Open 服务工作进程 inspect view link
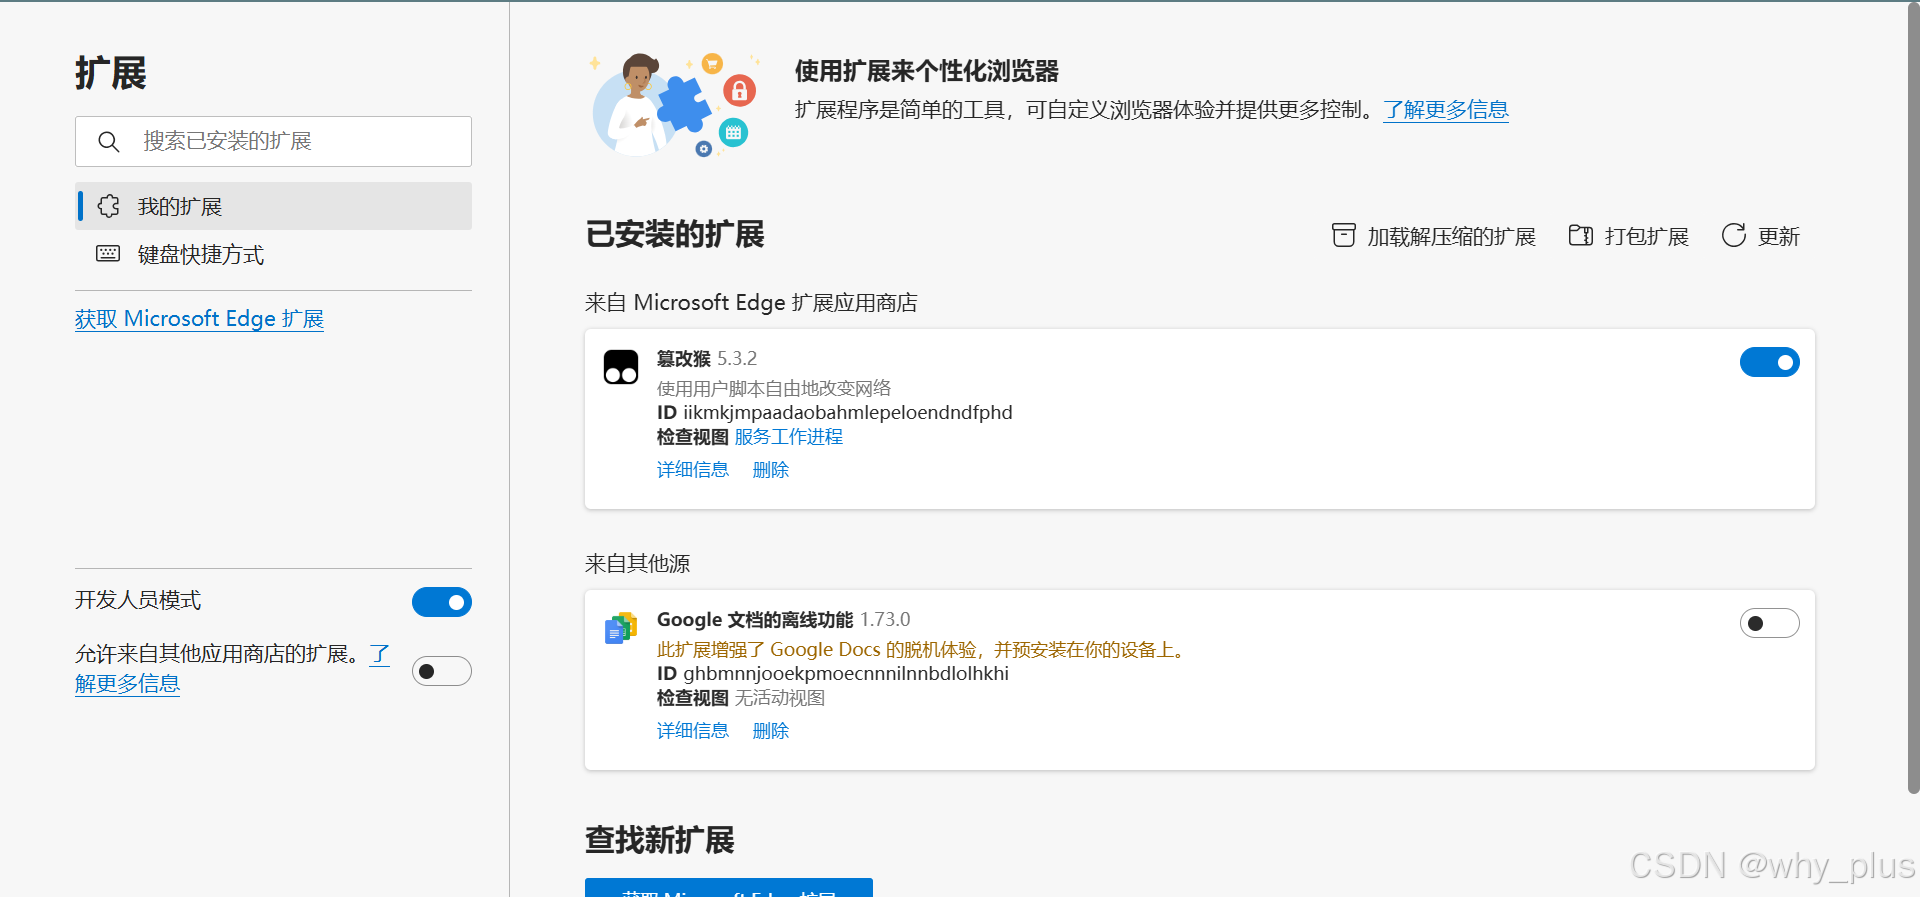1920x897 pixels. coord(789,437)
